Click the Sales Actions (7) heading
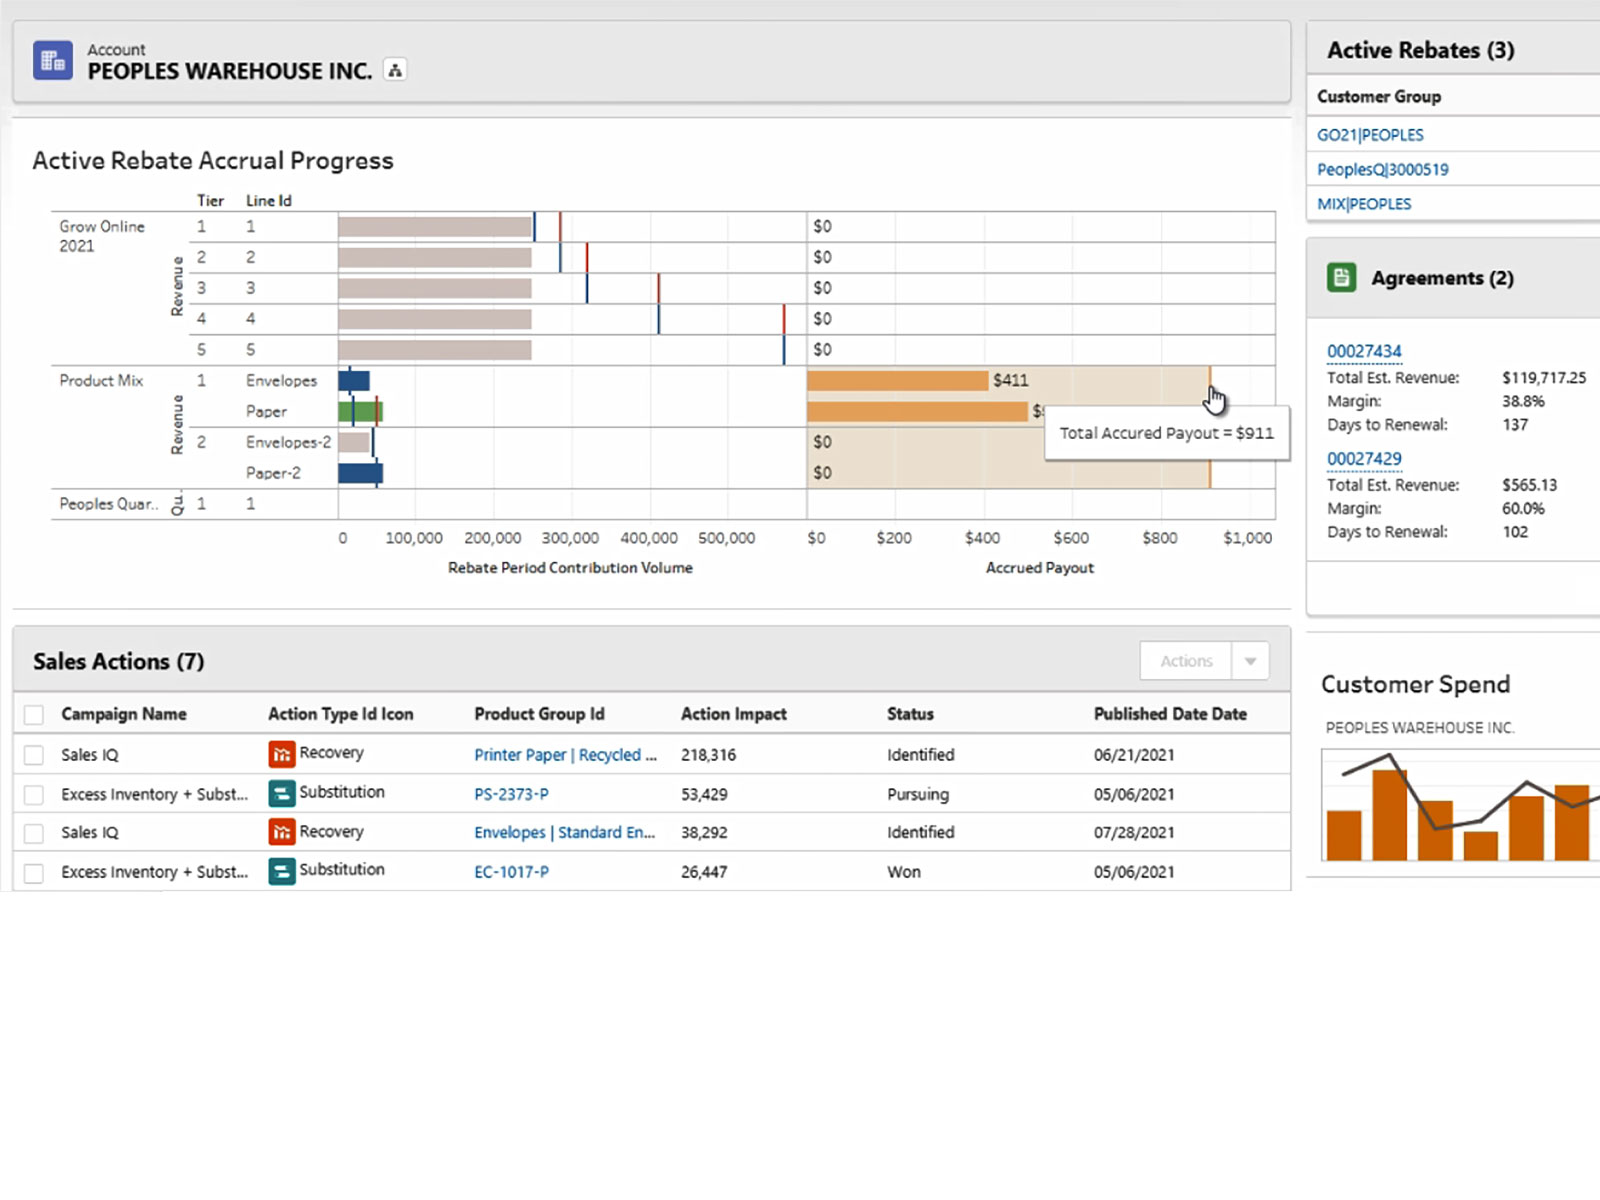The width and height of the screenshot is (1600, 1200). coord(118,661)
